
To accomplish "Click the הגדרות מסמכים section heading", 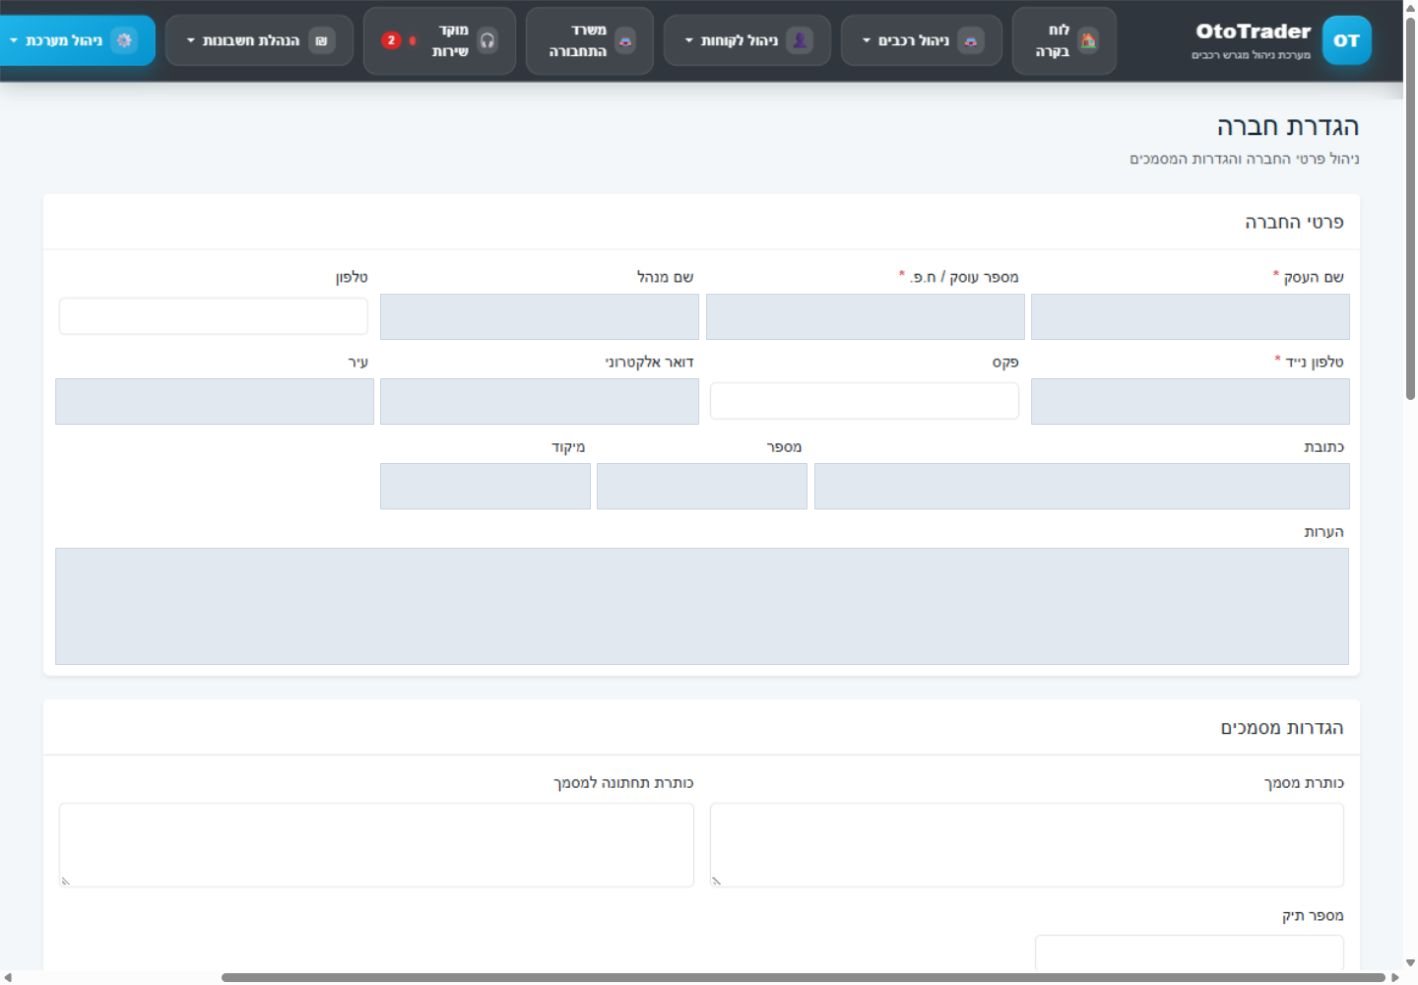I will click(1282, 728).
